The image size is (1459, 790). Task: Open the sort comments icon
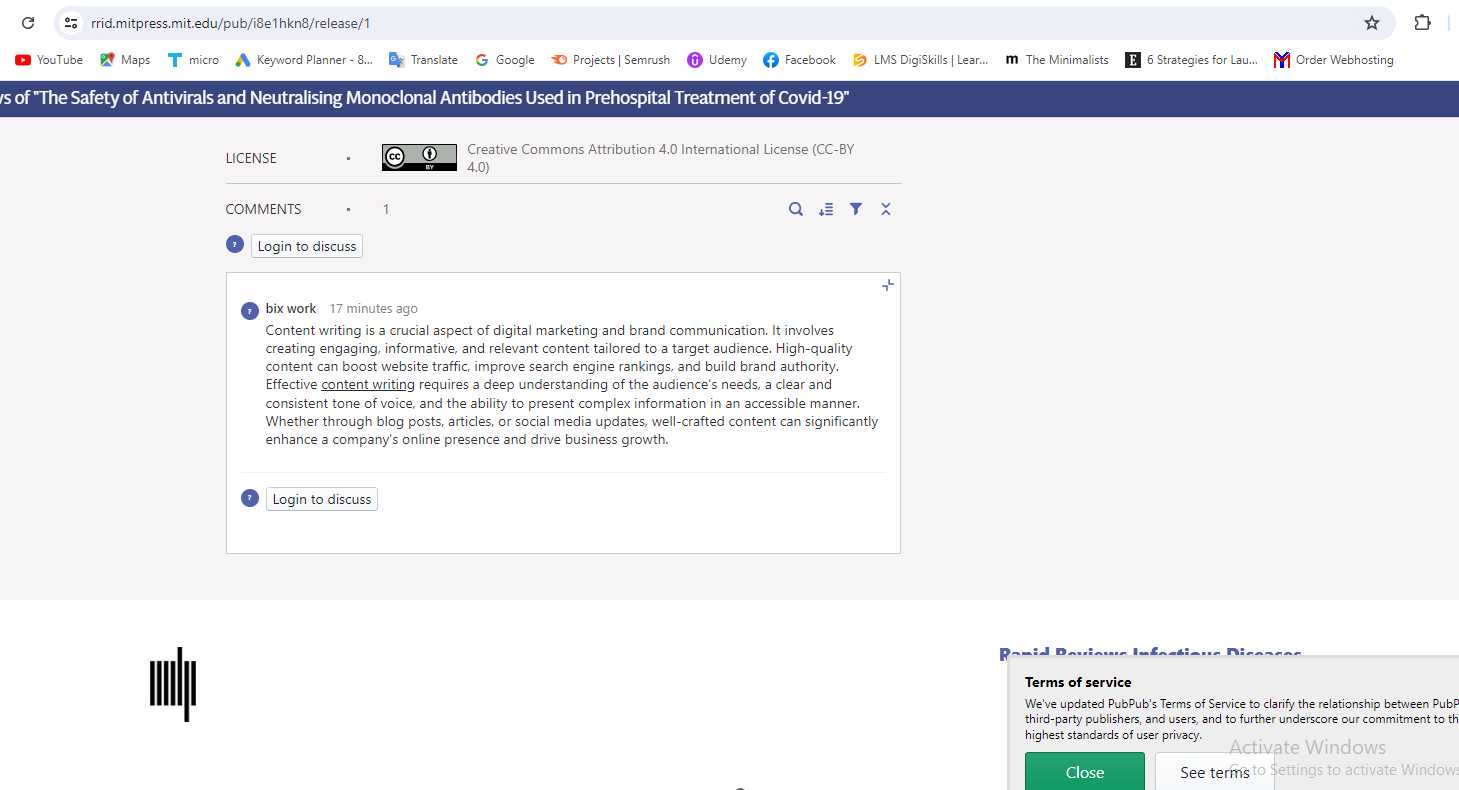[x=826, y=209]
